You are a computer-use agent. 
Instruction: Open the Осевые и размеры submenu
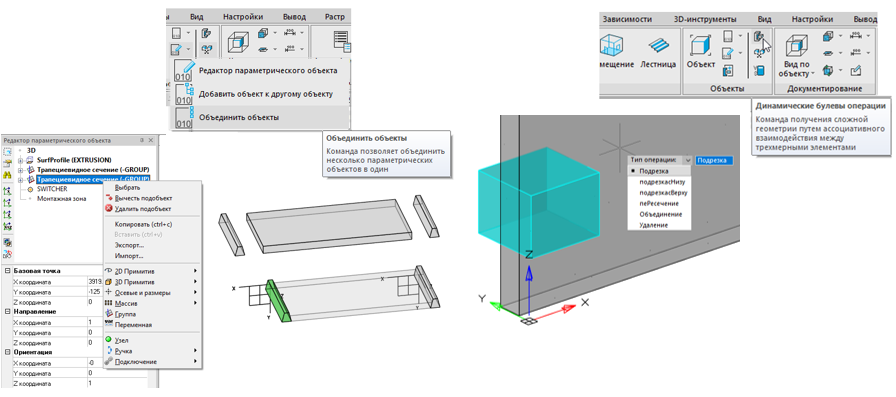152,292
